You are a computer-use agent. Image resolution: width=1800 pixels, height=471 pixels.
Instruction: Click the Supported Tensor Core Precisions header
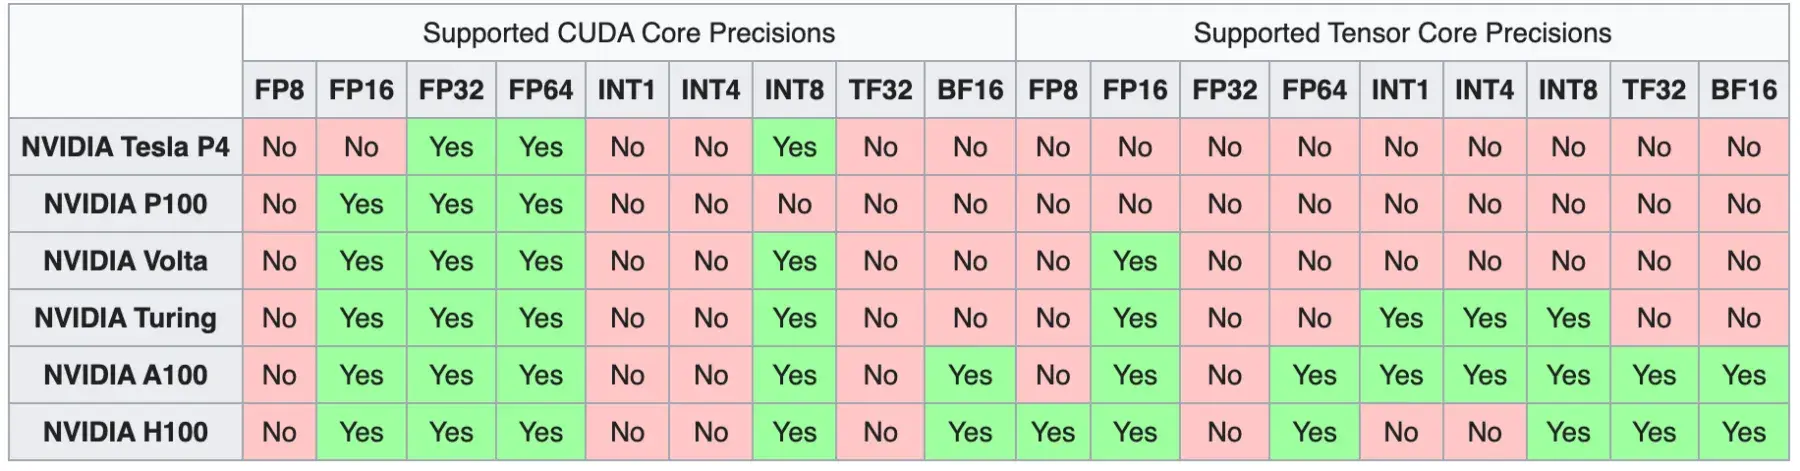1402,33
